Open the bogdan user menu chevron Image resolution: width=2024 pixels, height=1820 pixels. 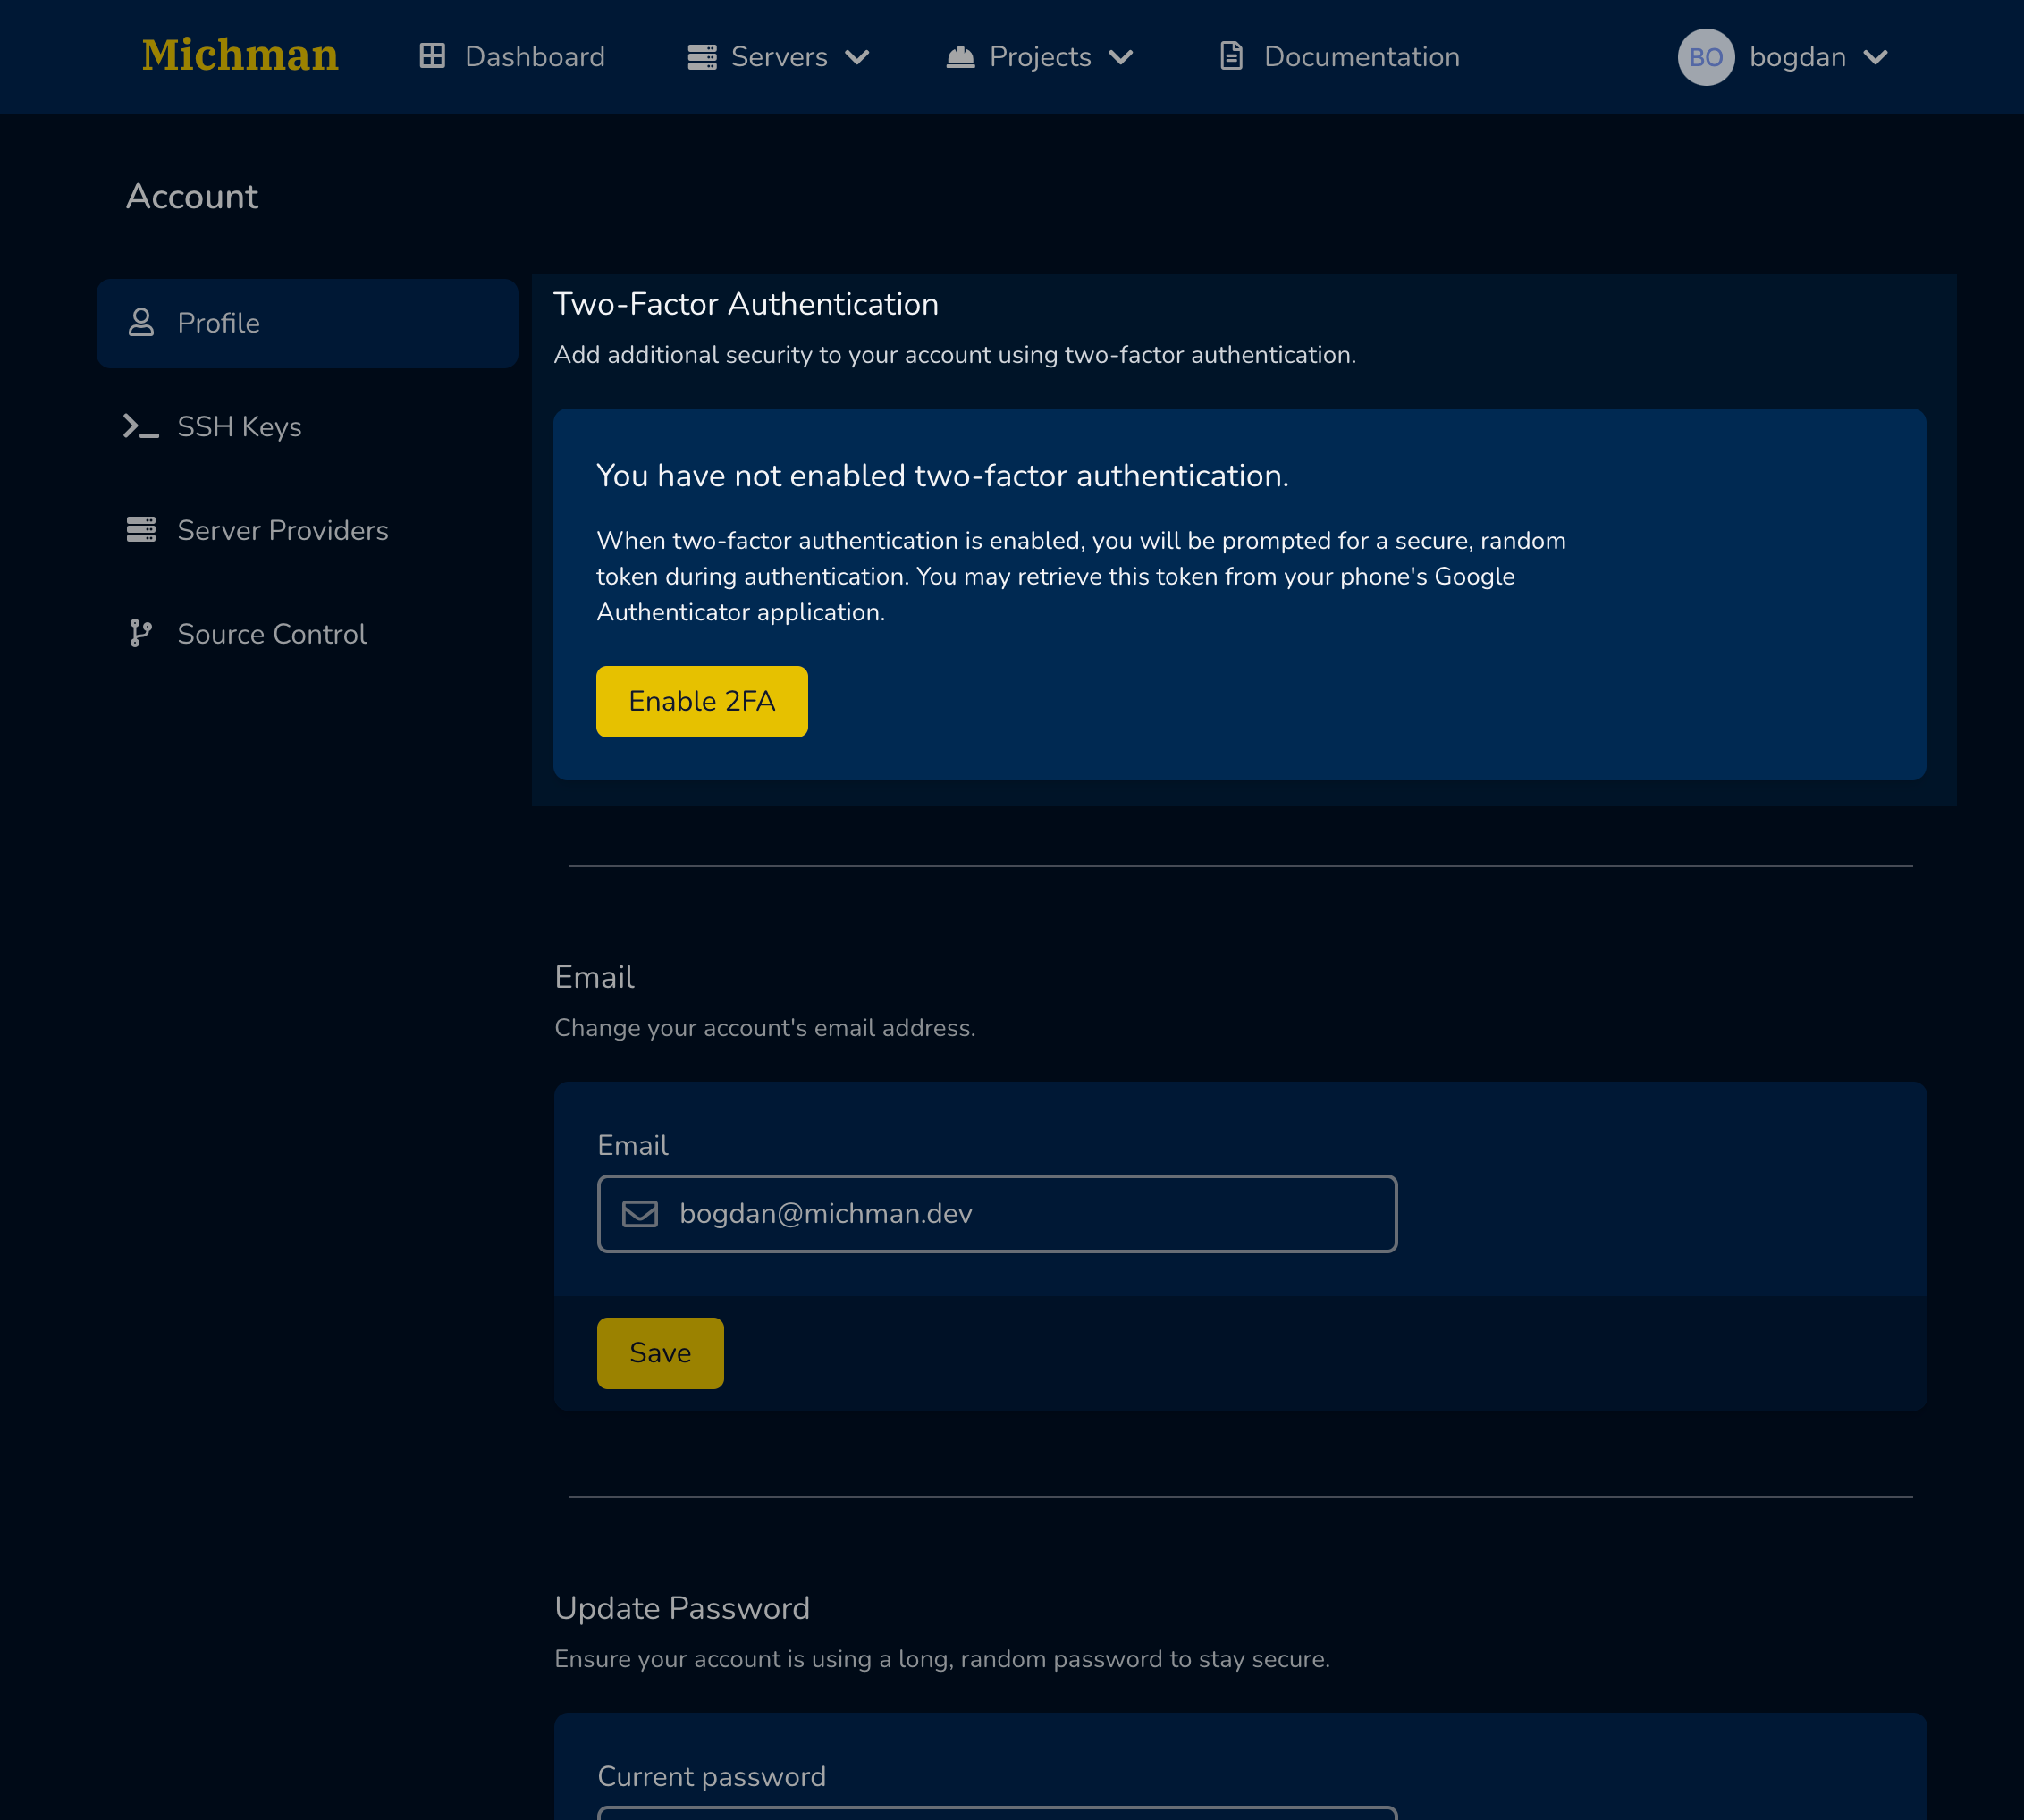pos(1875,57)
